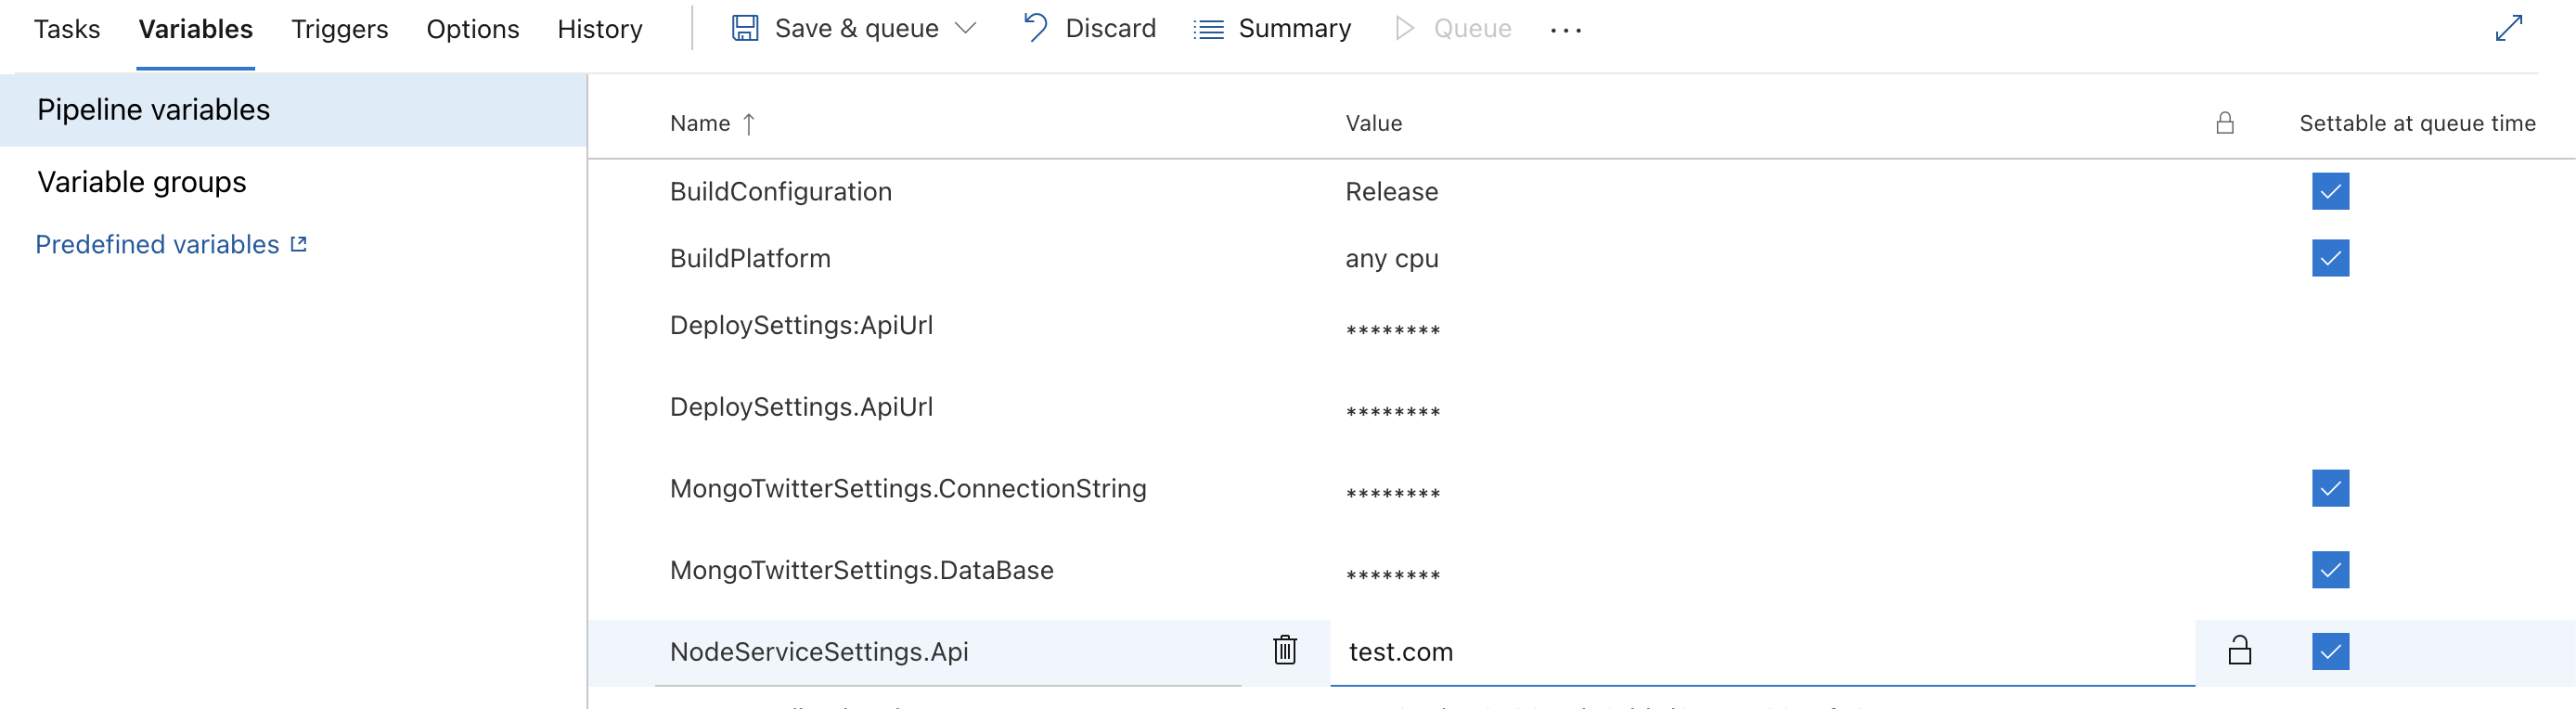
Task: Edit the test.com value field
Action: (x=1762, y=652)
